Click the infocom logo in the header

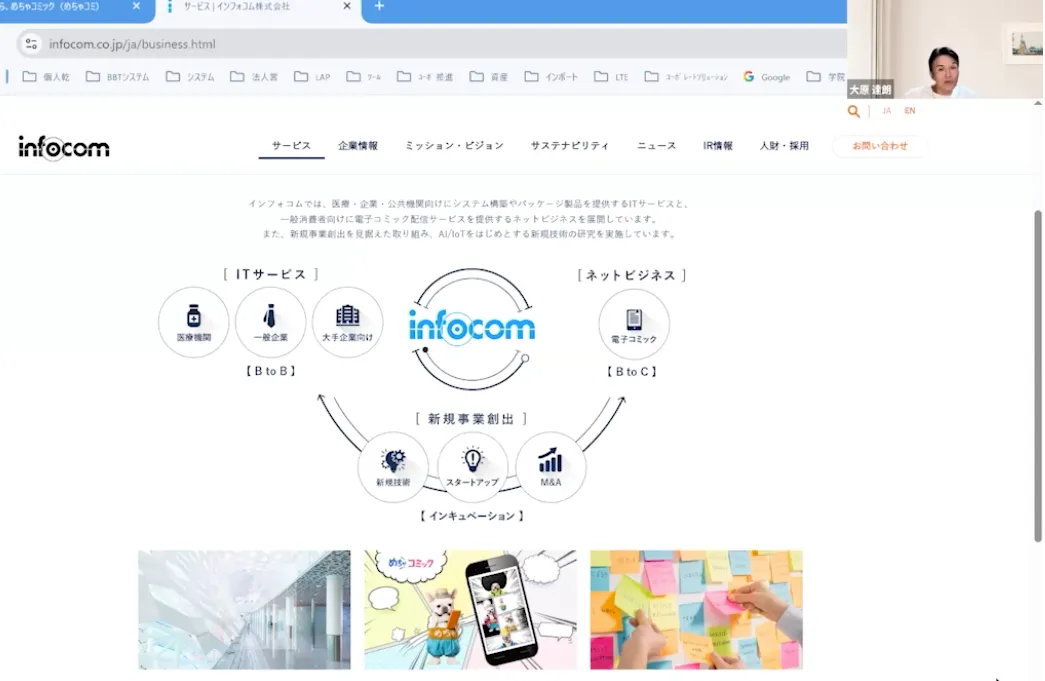[x=64, y=147]
